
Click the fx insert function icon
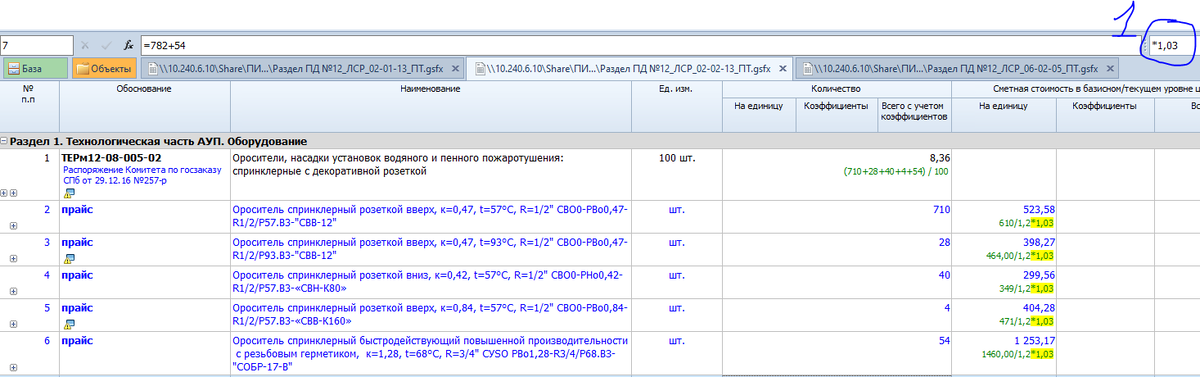[x=128, y=46]
